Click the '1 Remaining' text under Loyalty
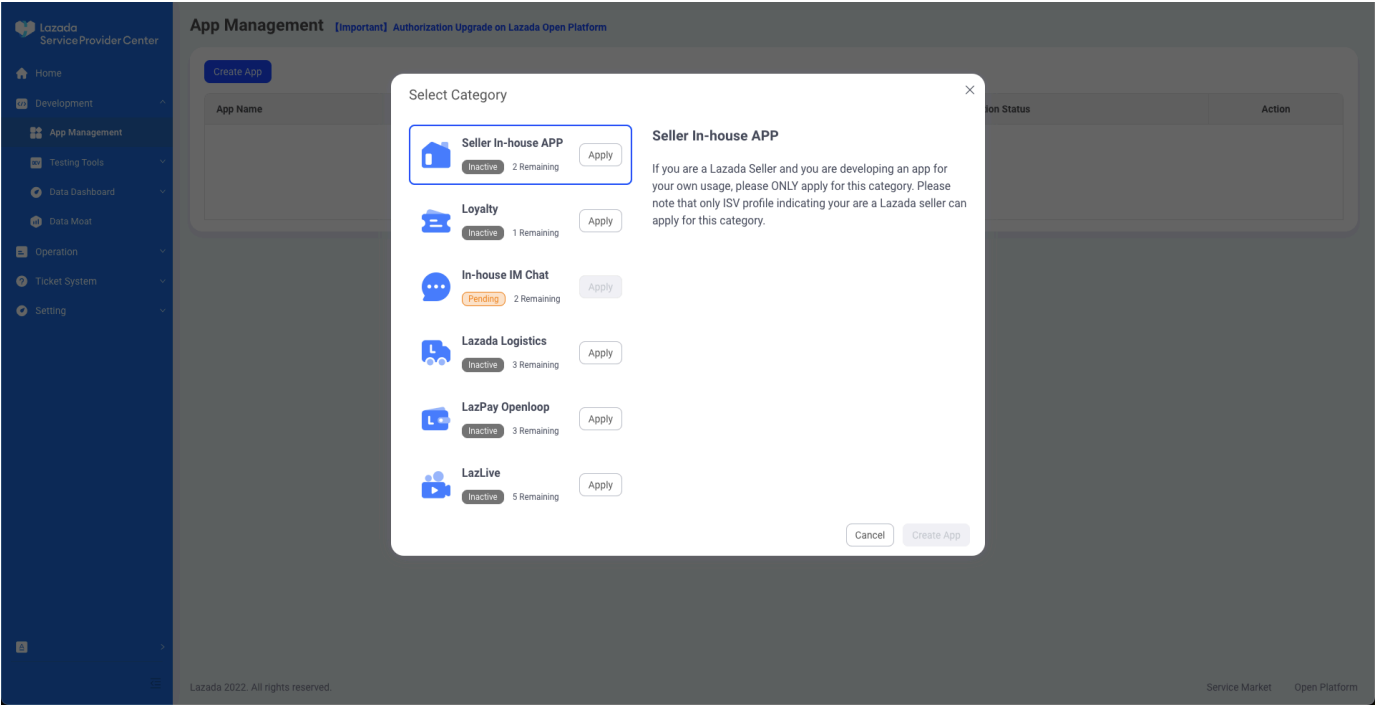 click(536, 233)
